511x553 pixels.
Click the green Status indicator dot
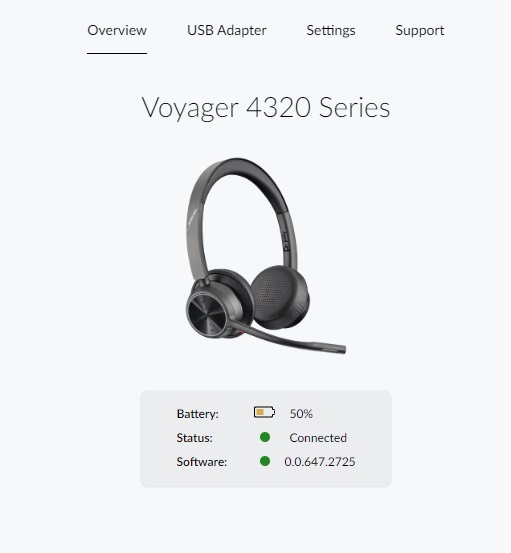point(265,437)
